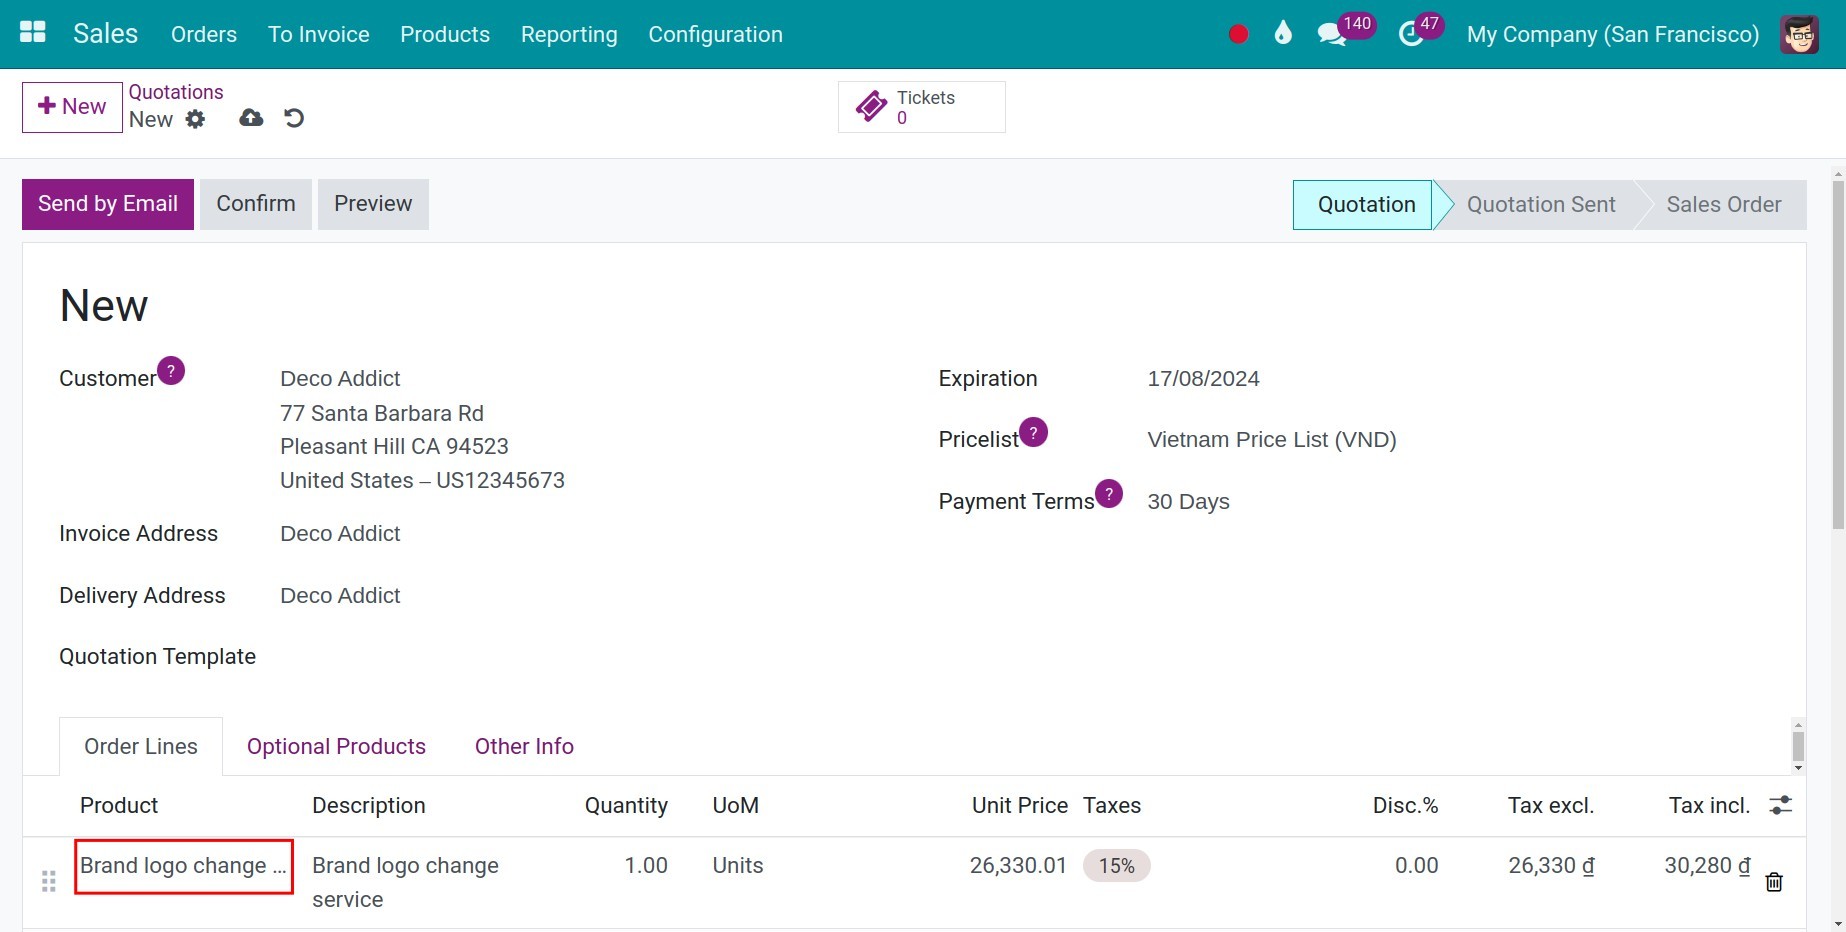This screenshot has height=932, width=1846.
Task: Open the column settings adjust icon
Action: click(x=1781, y=805)
